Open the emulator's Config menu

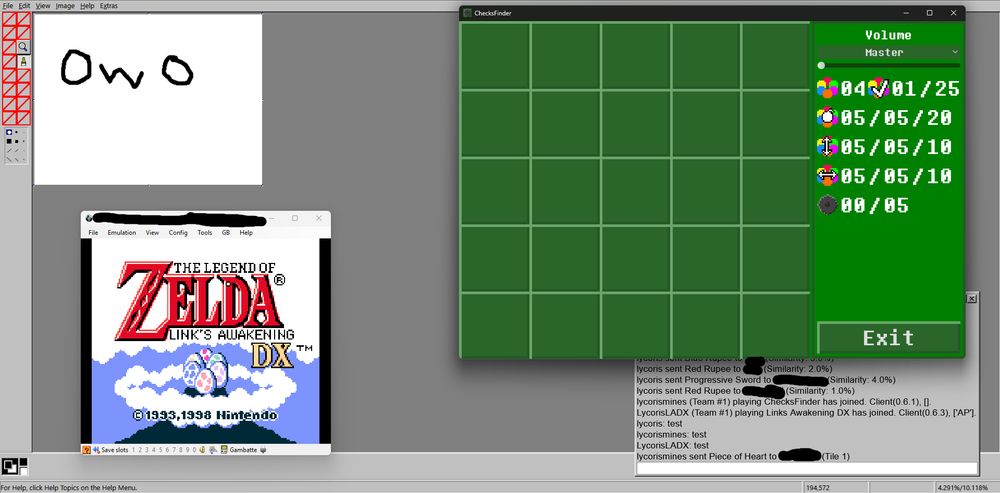click(x=178, y=233)
